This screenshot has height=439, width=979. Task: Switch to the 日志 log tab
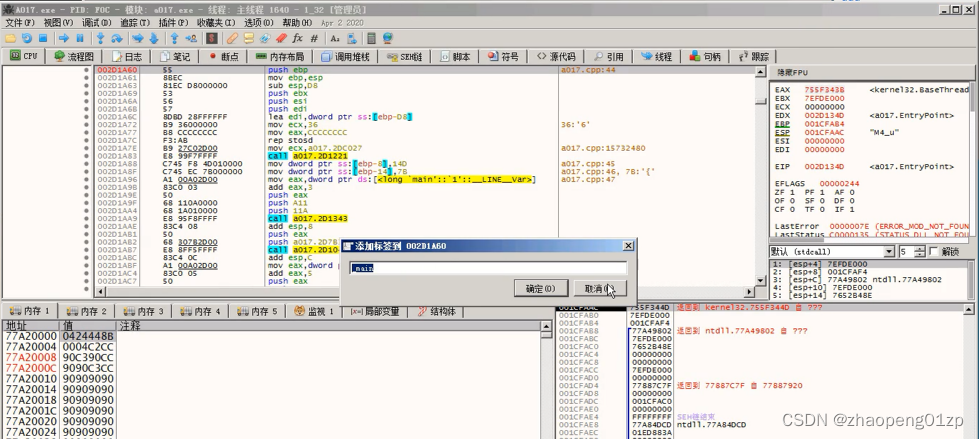coord(127,56)
